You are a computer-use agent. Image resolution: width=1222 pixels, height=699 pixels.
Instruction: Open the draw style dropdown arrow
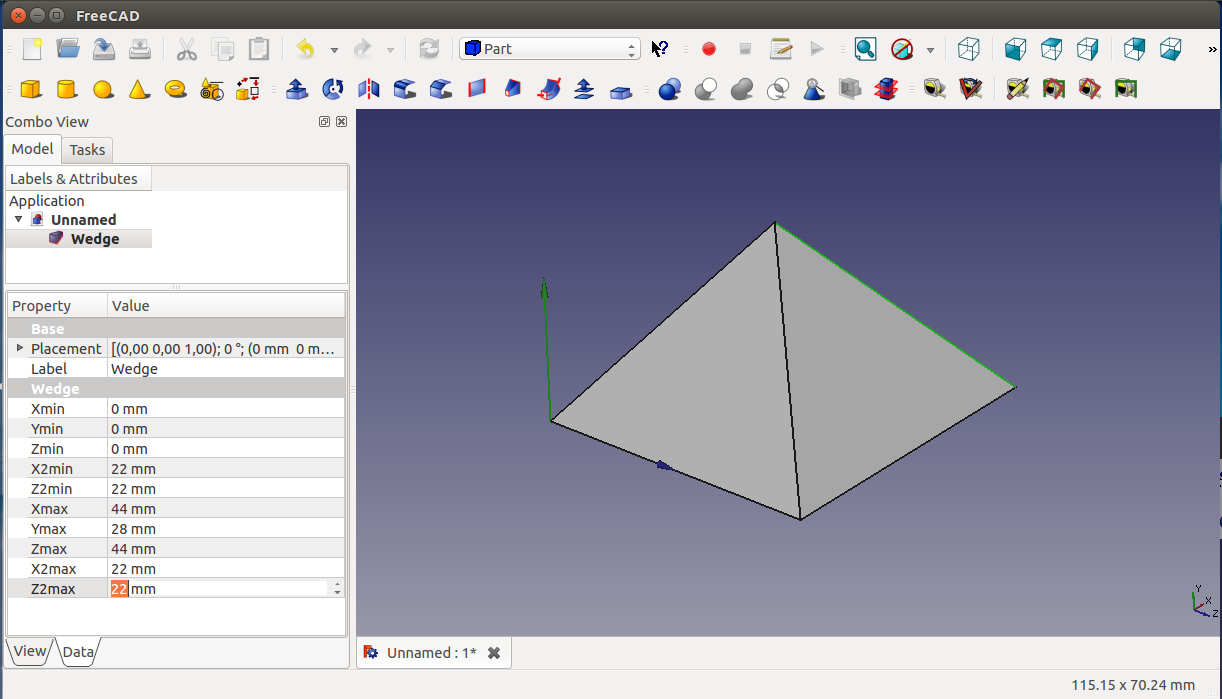930,50
